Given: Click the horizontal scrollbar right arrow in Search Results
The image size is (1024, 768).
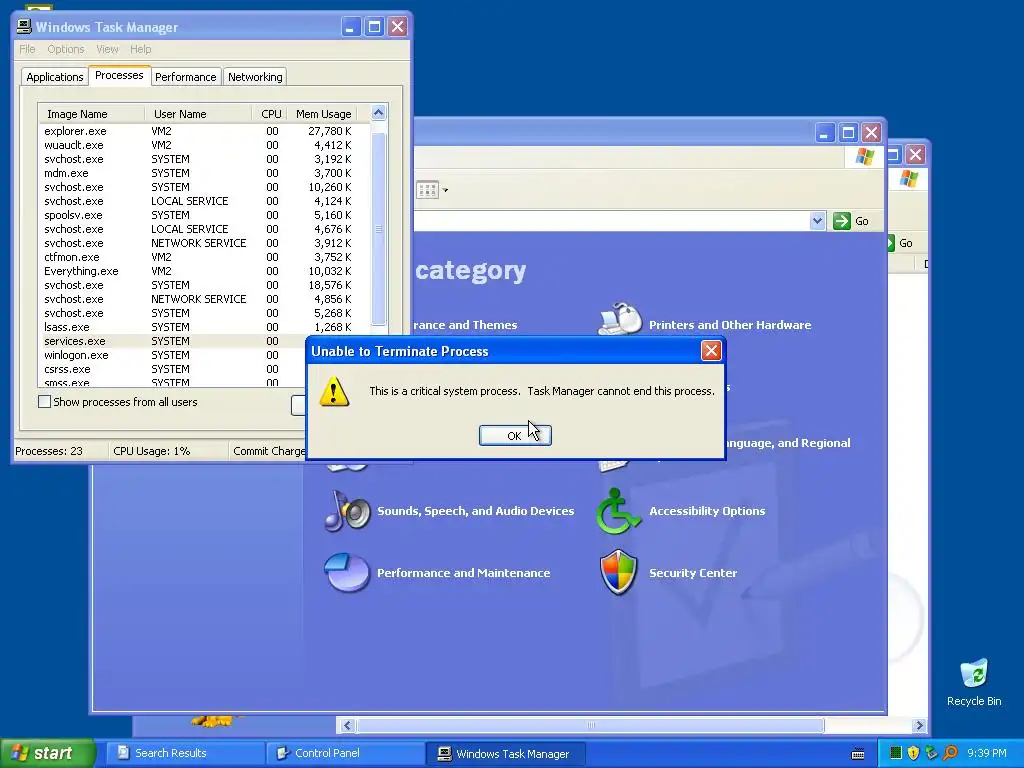Looking at the screenshot, I should point(919,725).
